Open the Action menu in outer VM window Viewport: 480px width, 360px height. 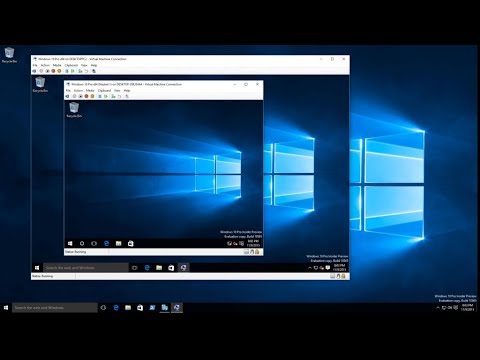tap(45, 65)
